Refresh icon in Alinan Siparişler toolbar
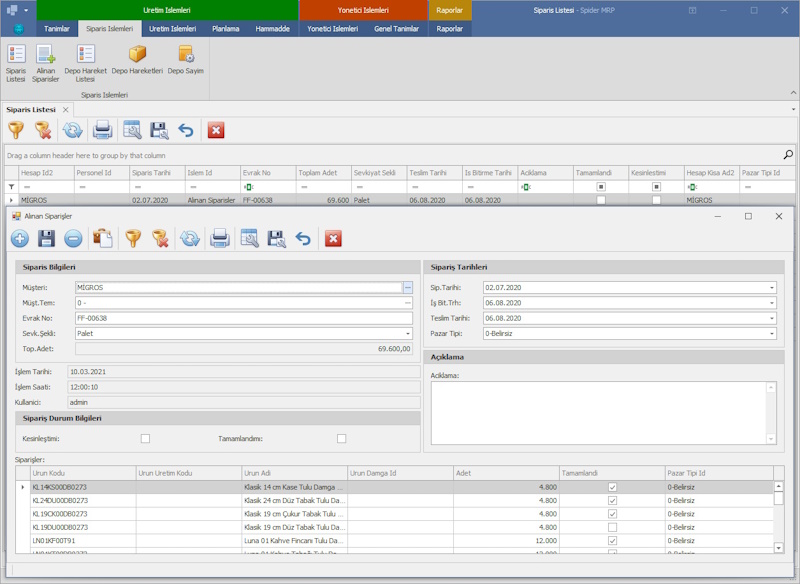This screenshot has width=800, height=584. (x=190, y=238)
